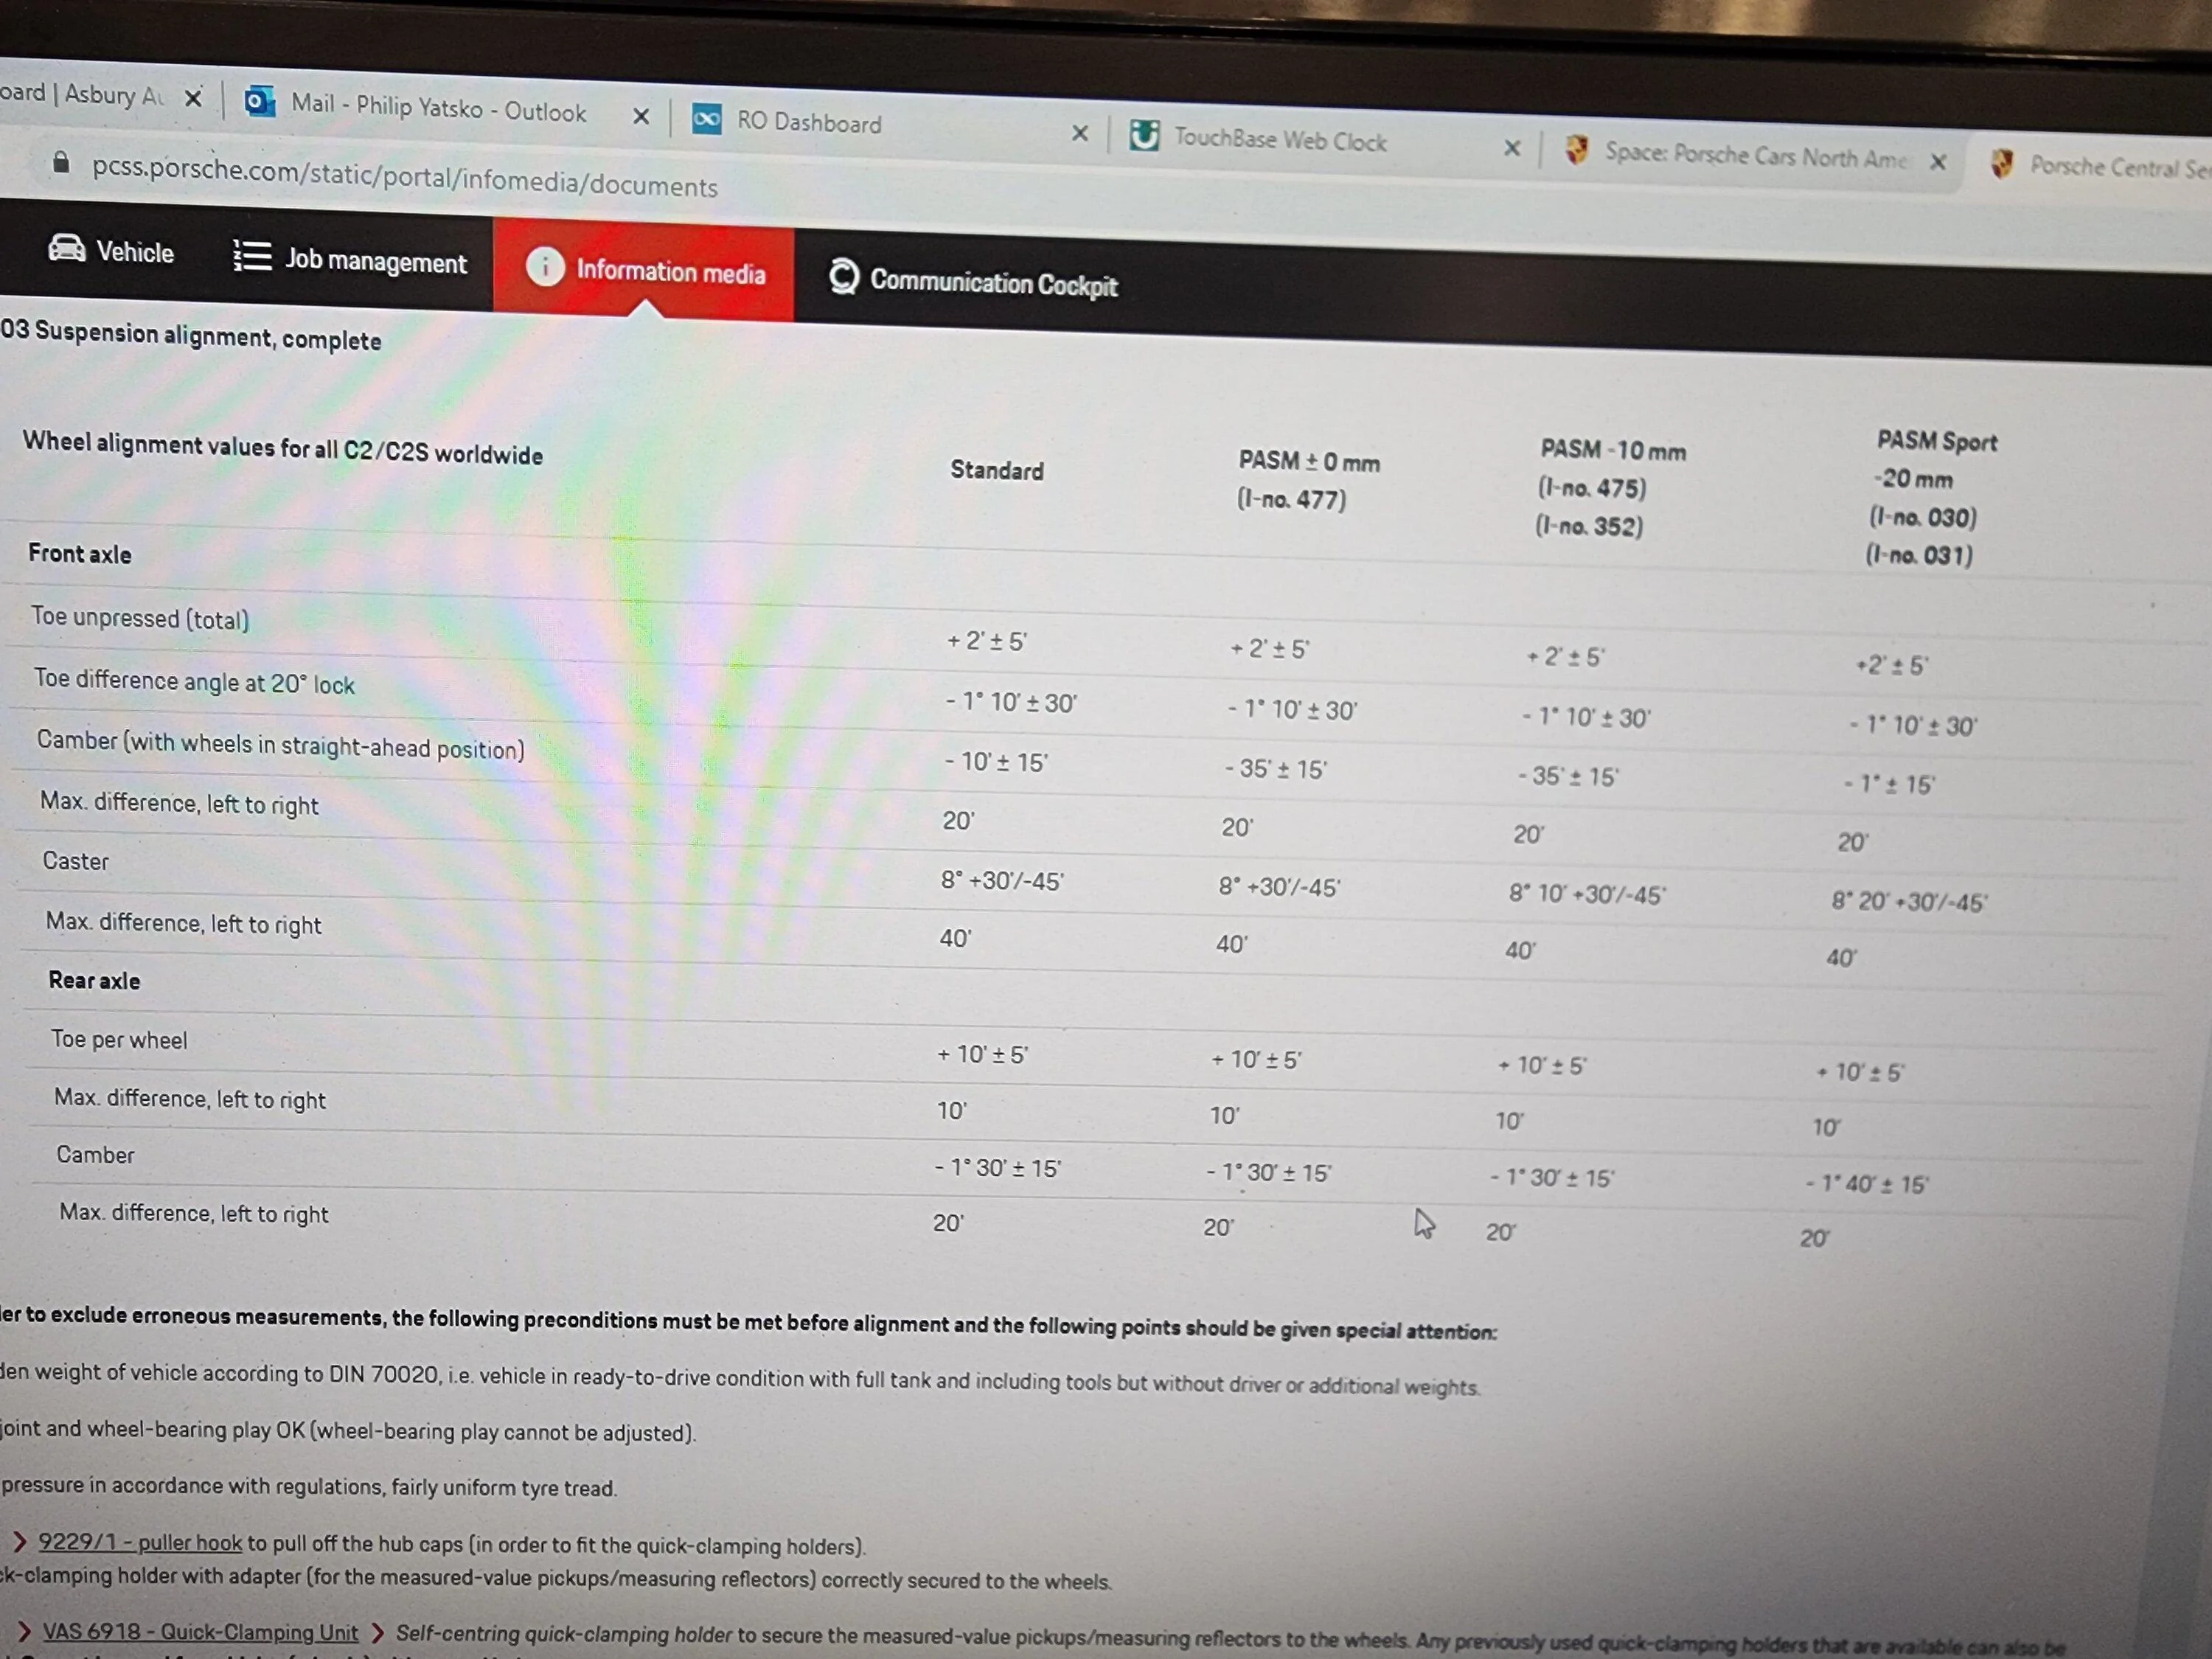
Task: Click the chevron before 9229/1 puller hook
Action: (x=19, y=1541)
